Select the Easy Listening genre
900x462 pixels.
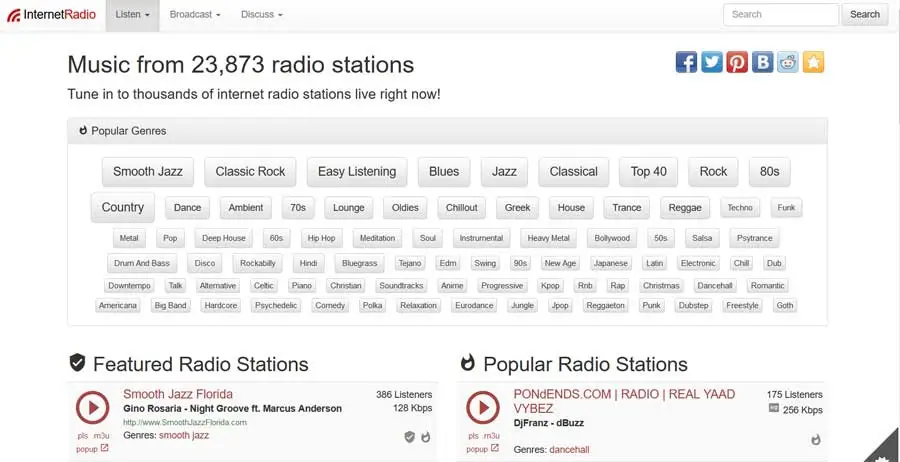(x=357, y=172)
